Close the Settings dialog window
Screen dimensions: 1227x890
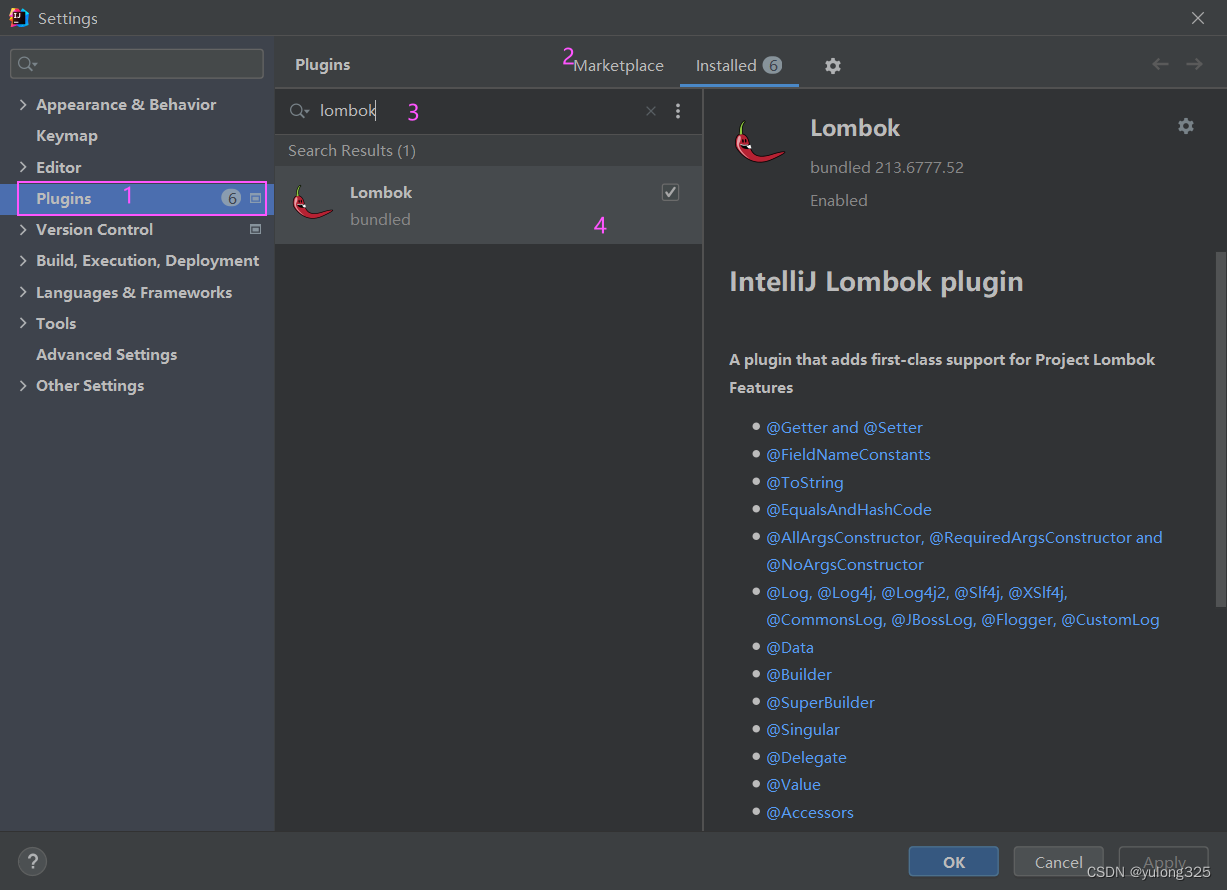tap(1198, 18)
